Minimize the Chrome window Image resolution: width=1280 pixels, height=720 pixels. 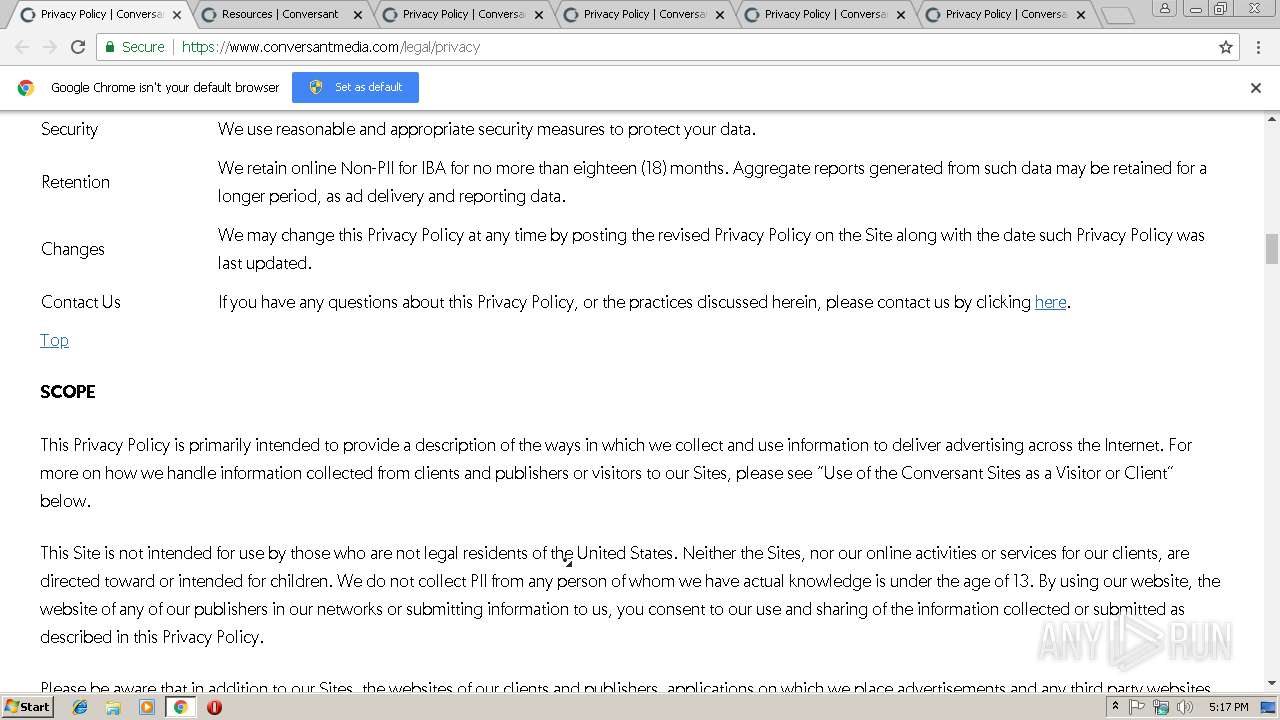click(x=1195, y=8)
